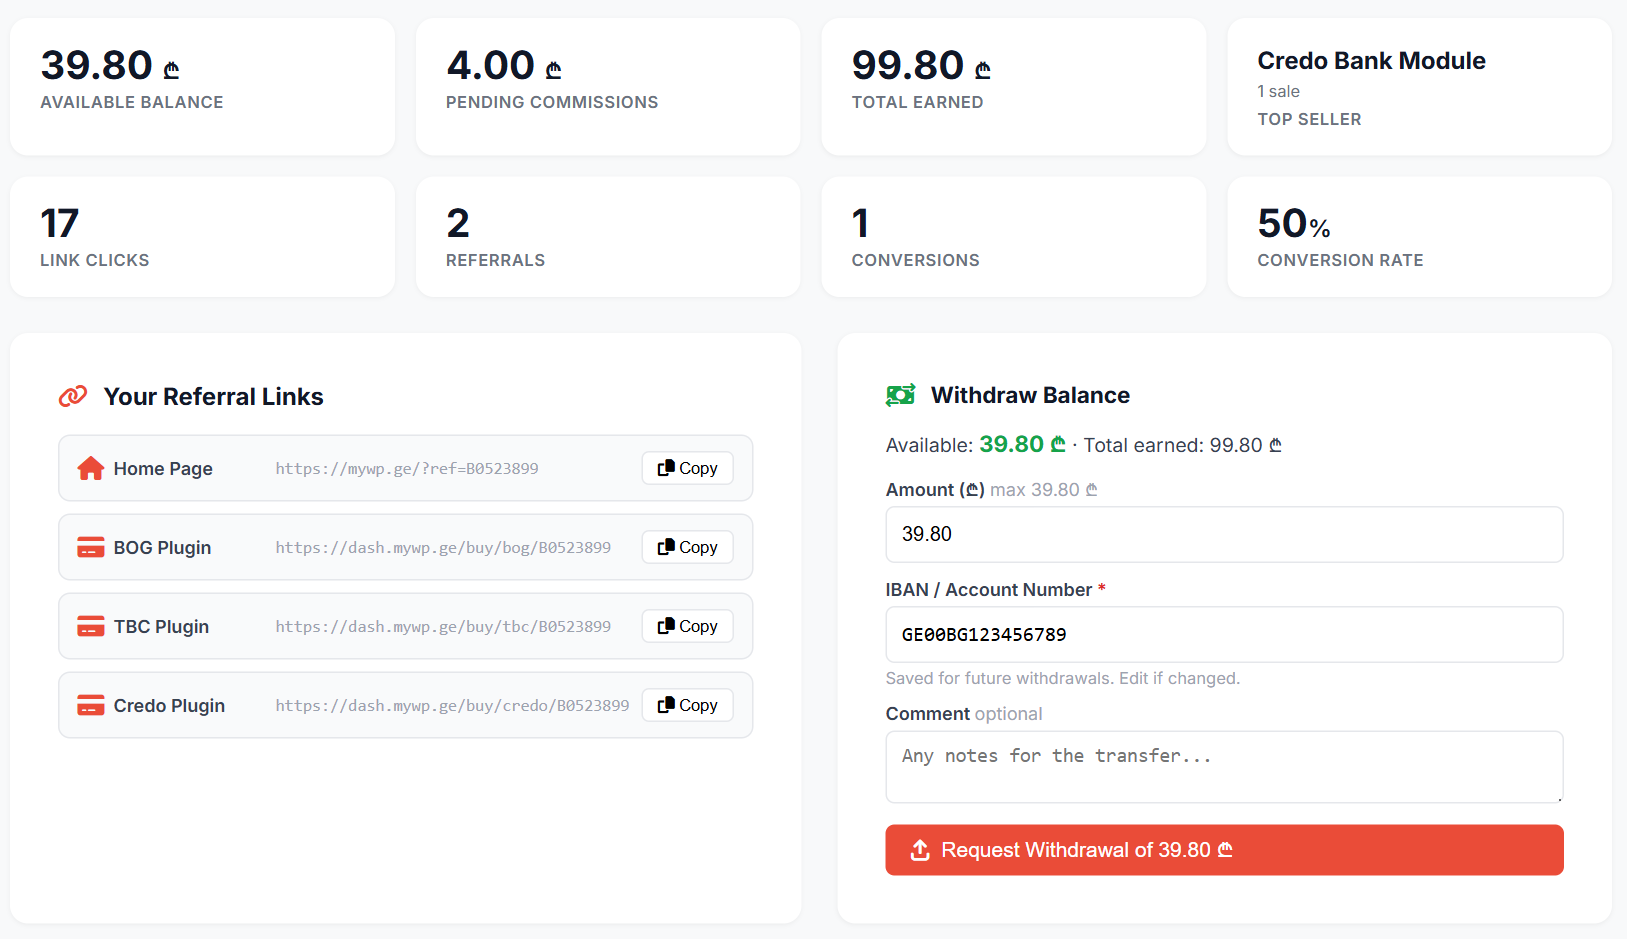Select the Home Page referral URL text
Viewport: 1627px width, 939px height.
[x=406, y=468]
